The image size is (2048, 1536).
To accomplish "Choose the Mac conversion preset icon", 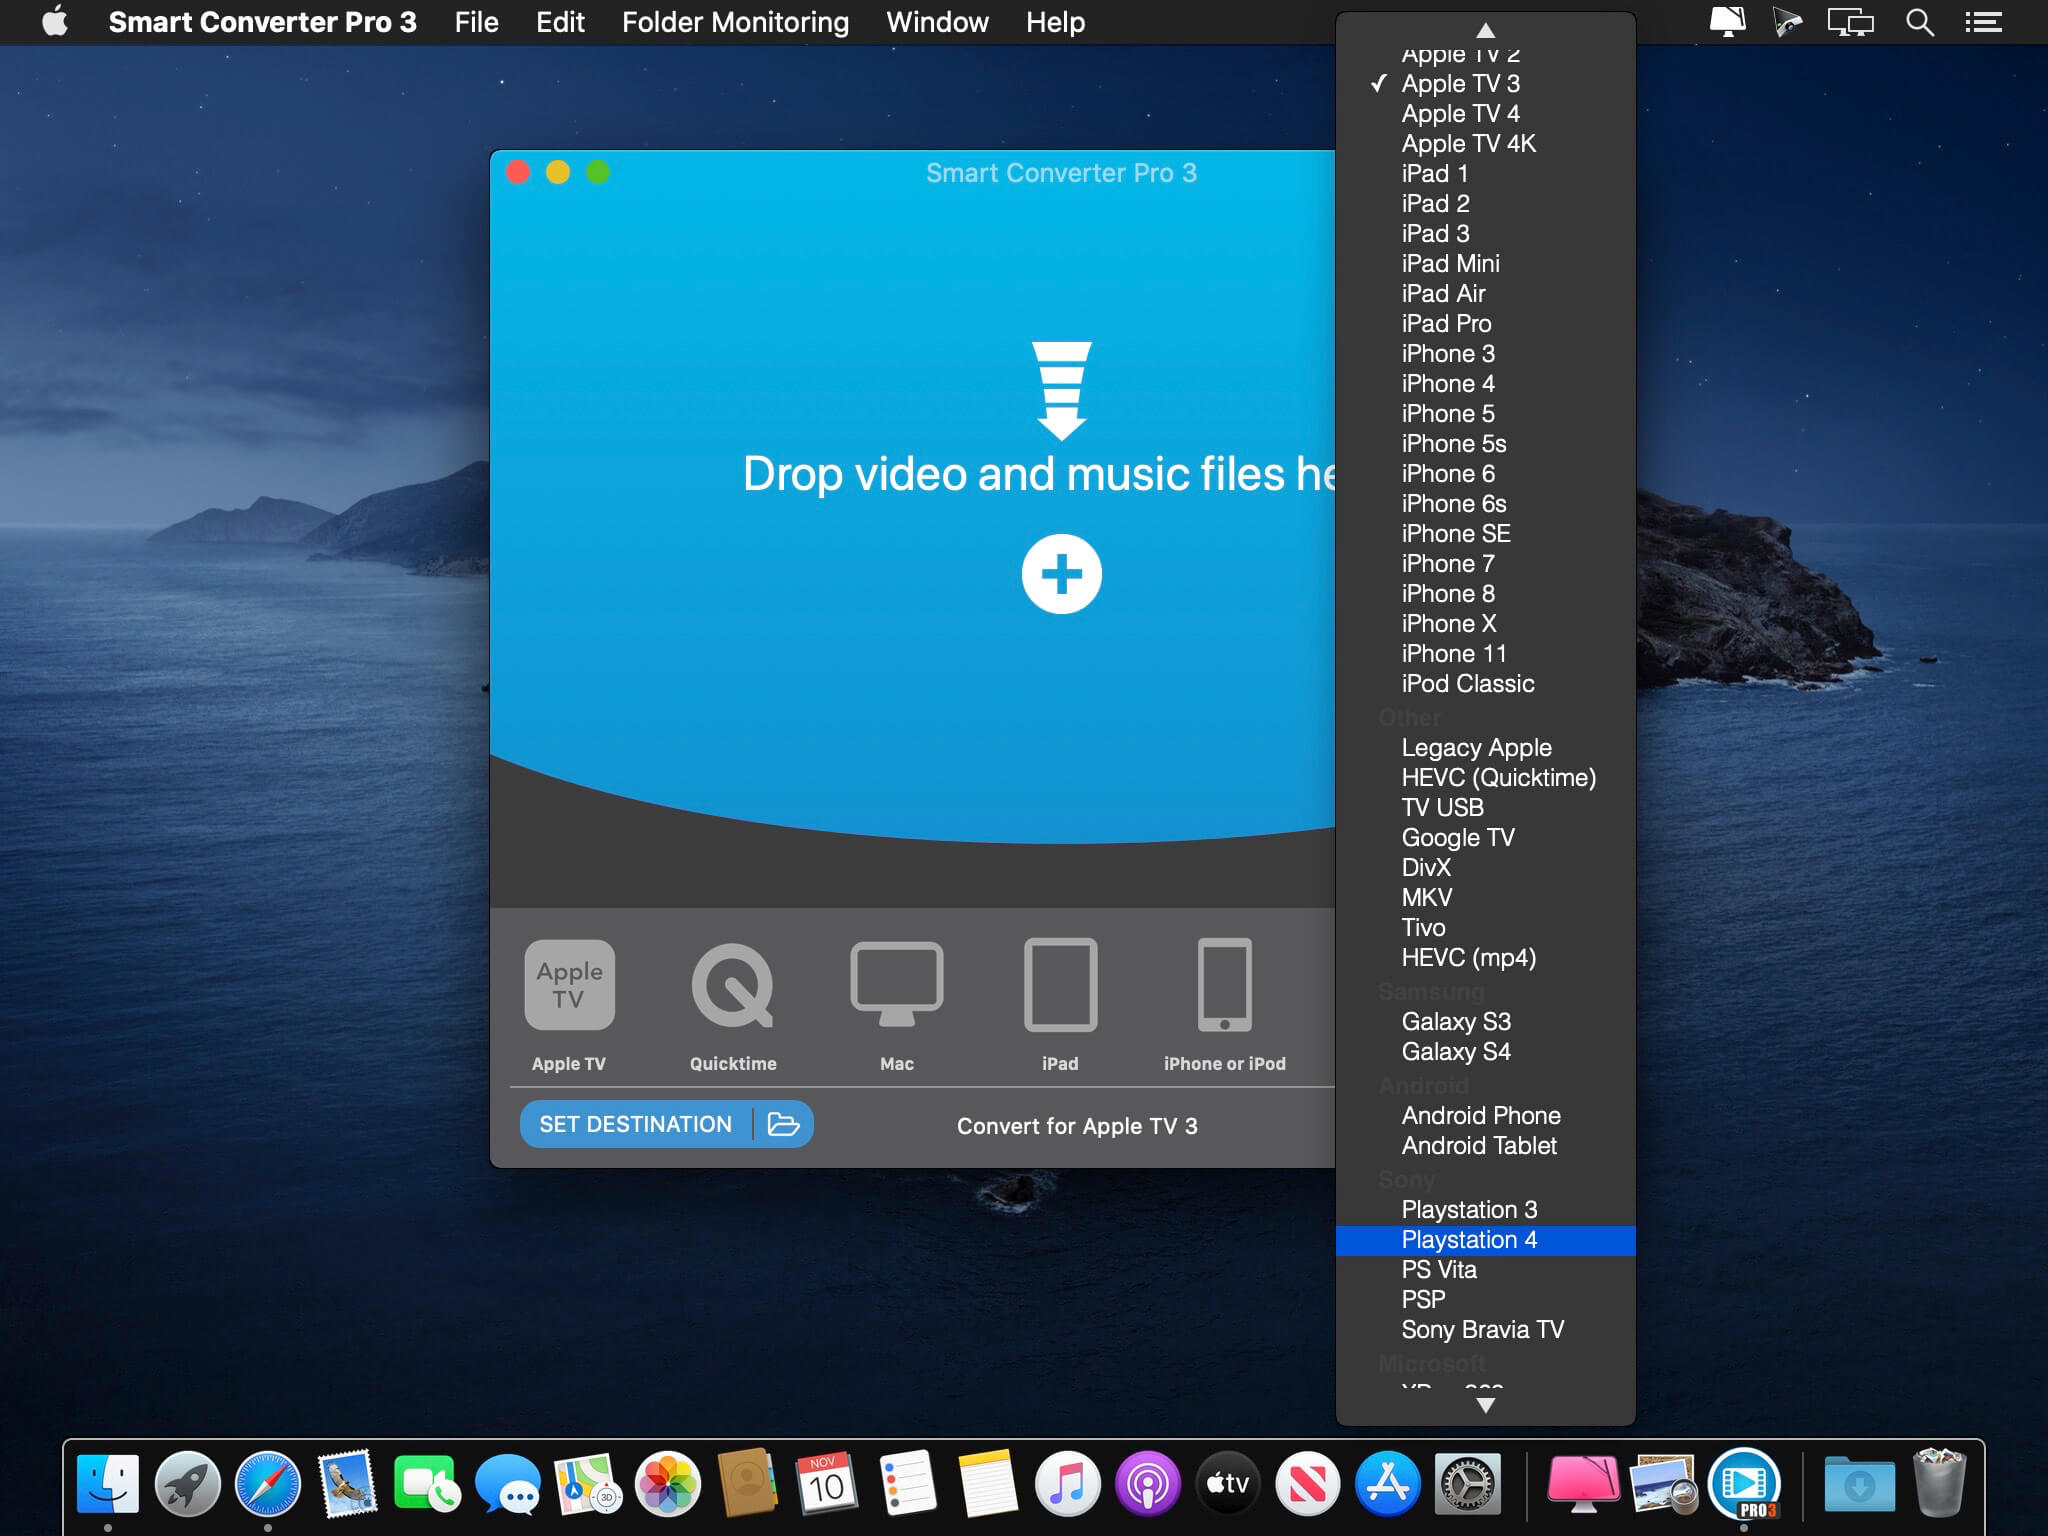I will tap(897, 985).
